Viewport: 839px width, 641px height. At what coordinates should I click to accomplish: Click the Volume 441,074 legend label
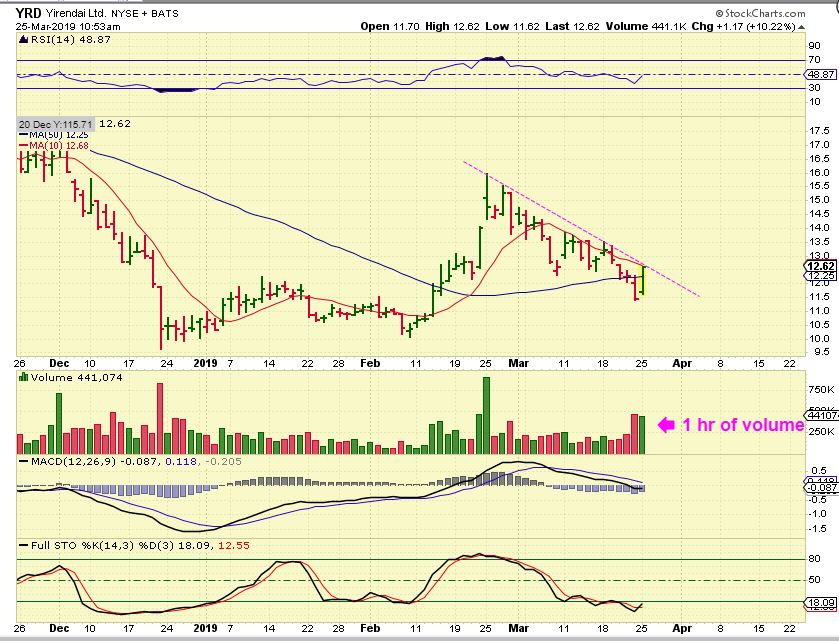point(77,377)
